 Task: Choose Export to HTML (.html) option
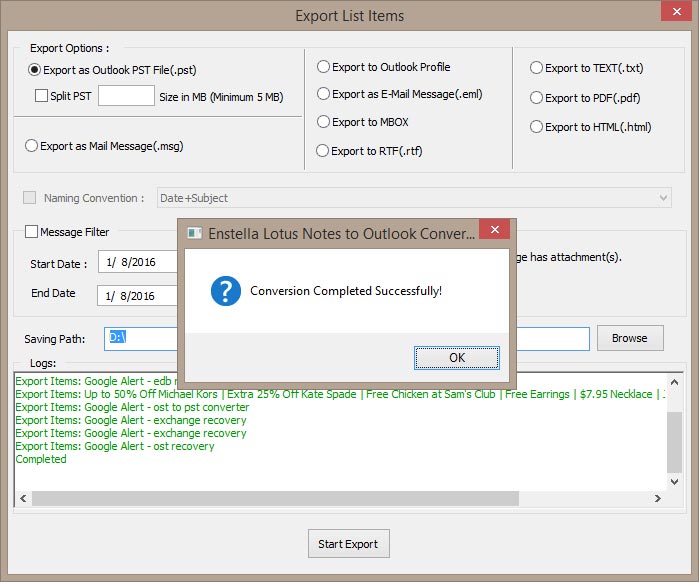tap(537, 127)
